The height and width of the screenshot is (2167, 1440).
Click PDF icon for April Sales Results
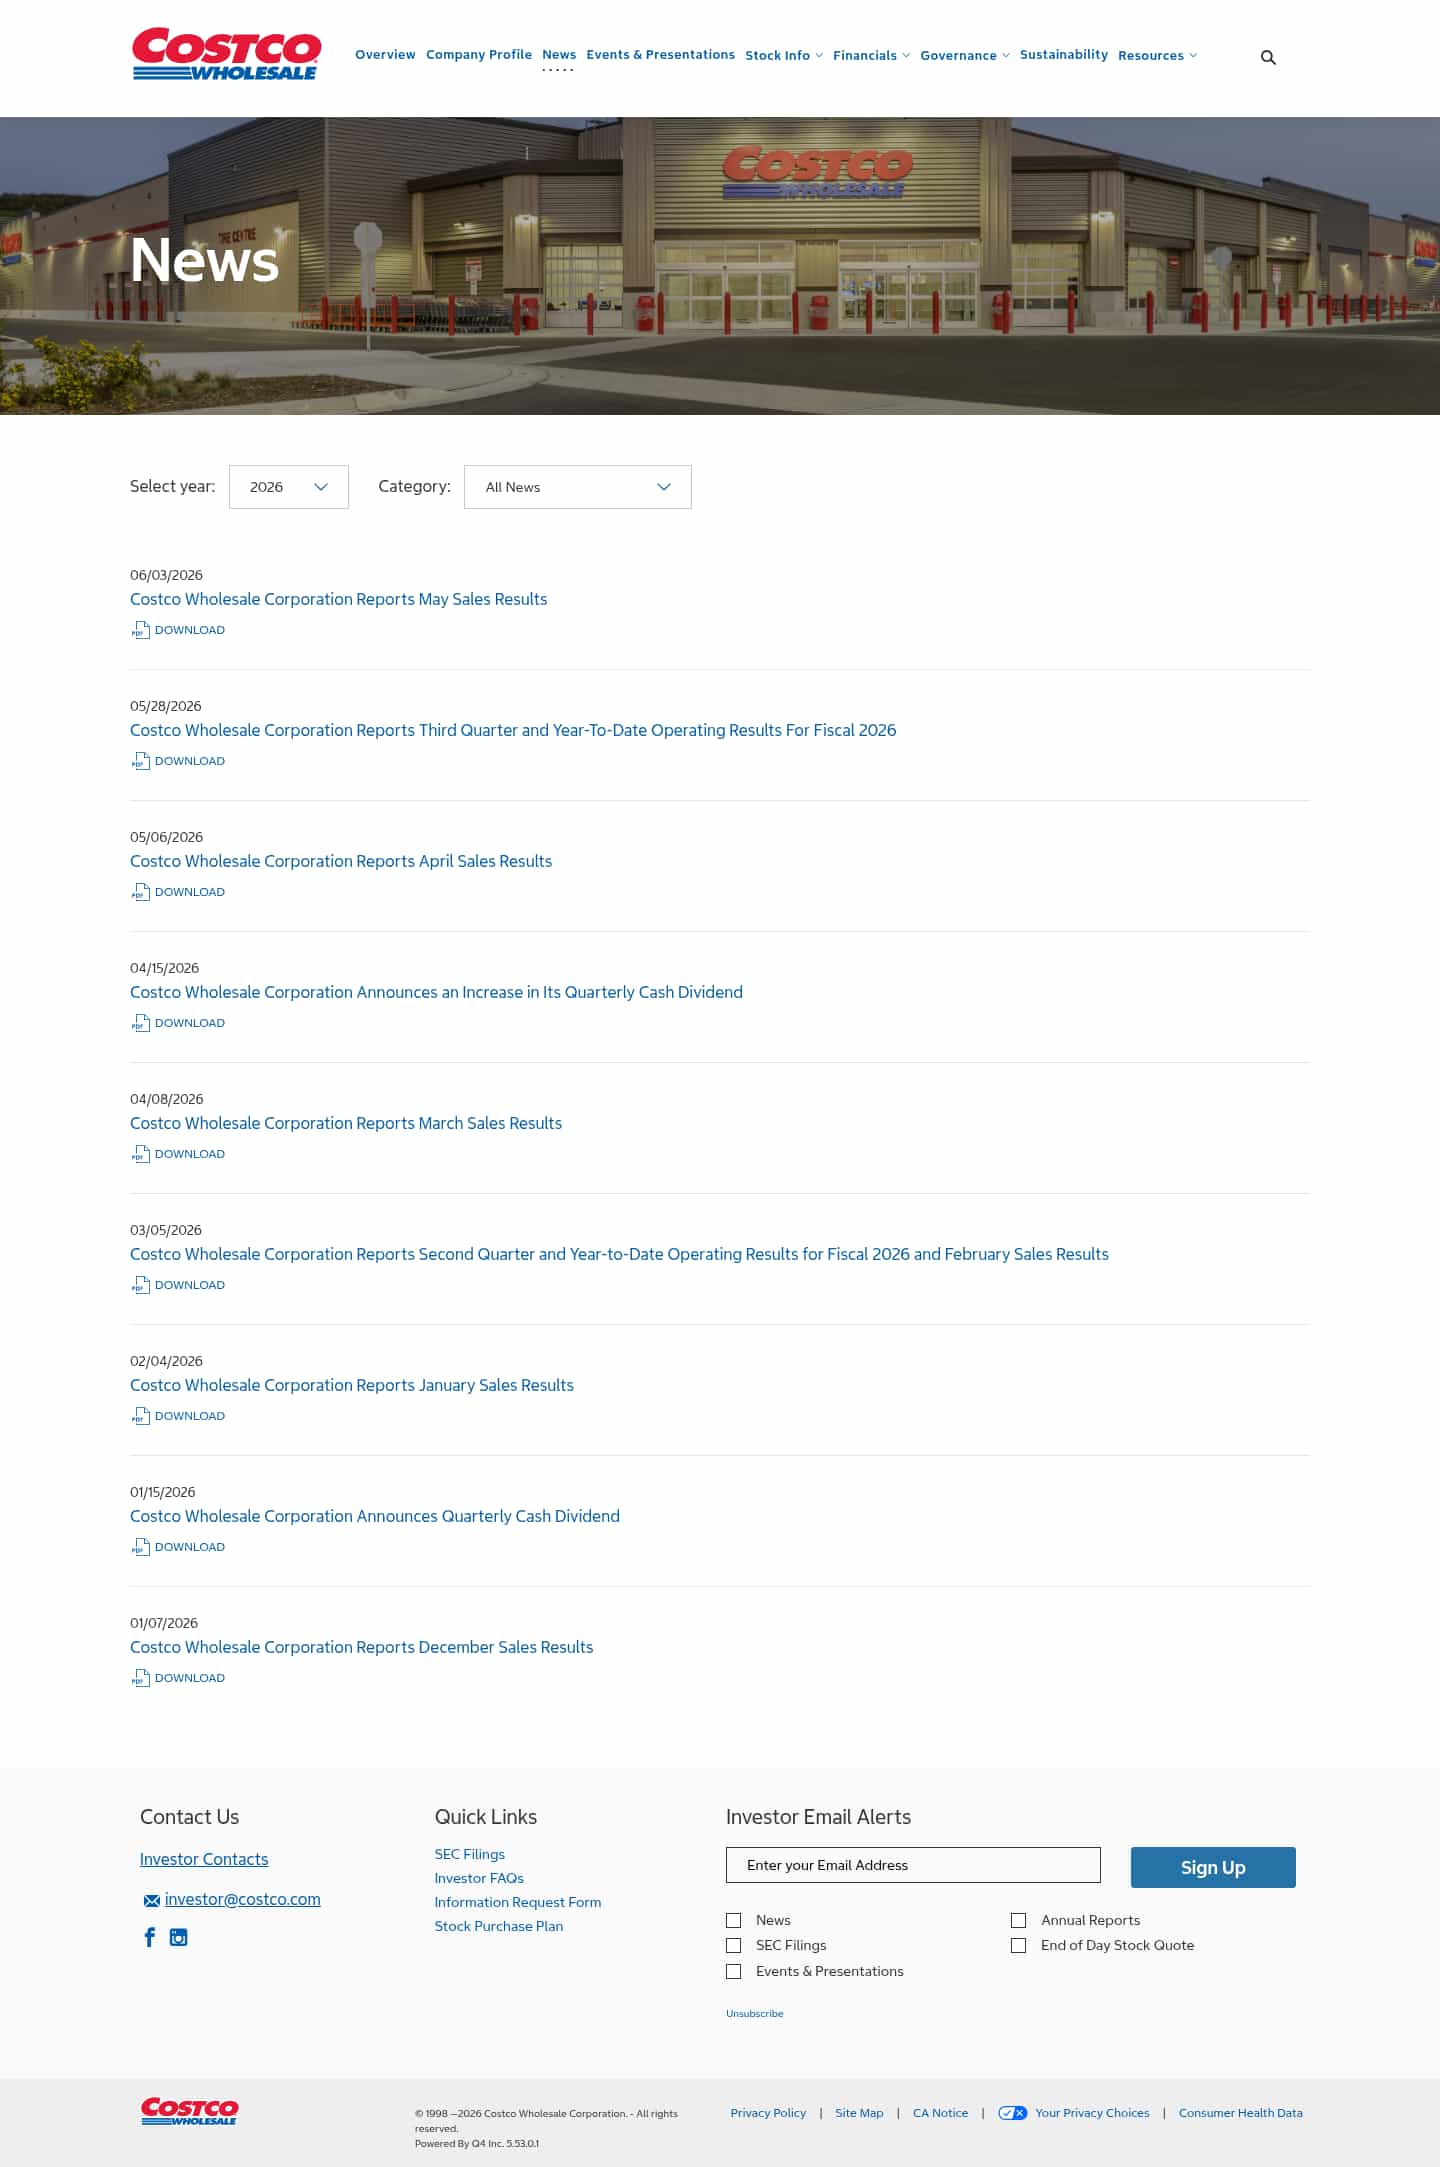point(140,892)
